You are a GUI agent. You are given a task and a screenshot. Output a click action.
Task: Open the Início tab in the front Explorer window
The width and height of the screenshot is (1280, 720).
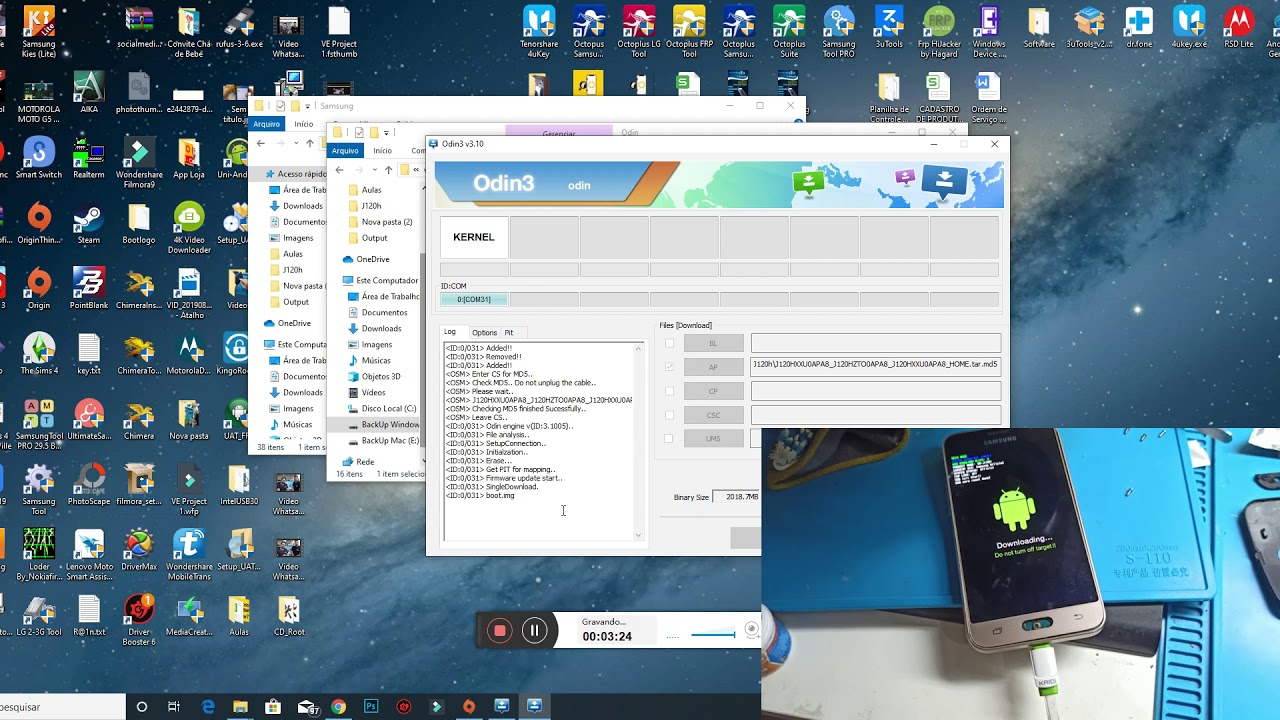click(x=383, y=150)
